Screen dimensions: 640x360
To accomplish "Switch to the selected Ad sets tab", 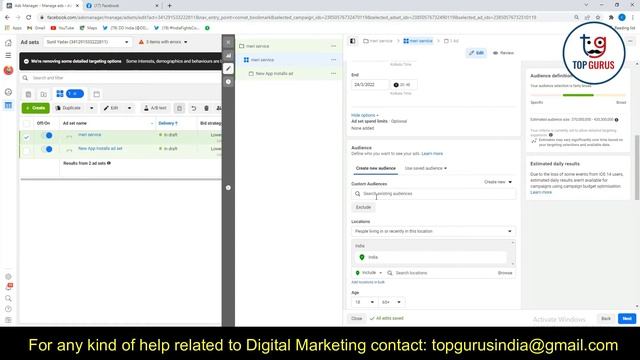I will point(70,94).
